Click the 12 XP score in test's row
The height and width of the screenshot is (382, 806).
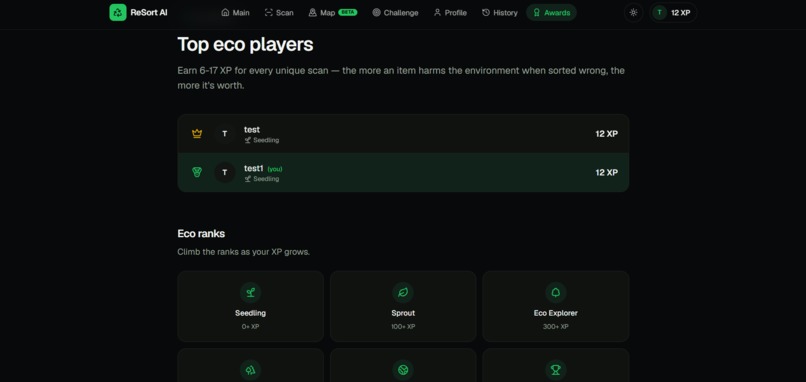(x=607, y=134)
